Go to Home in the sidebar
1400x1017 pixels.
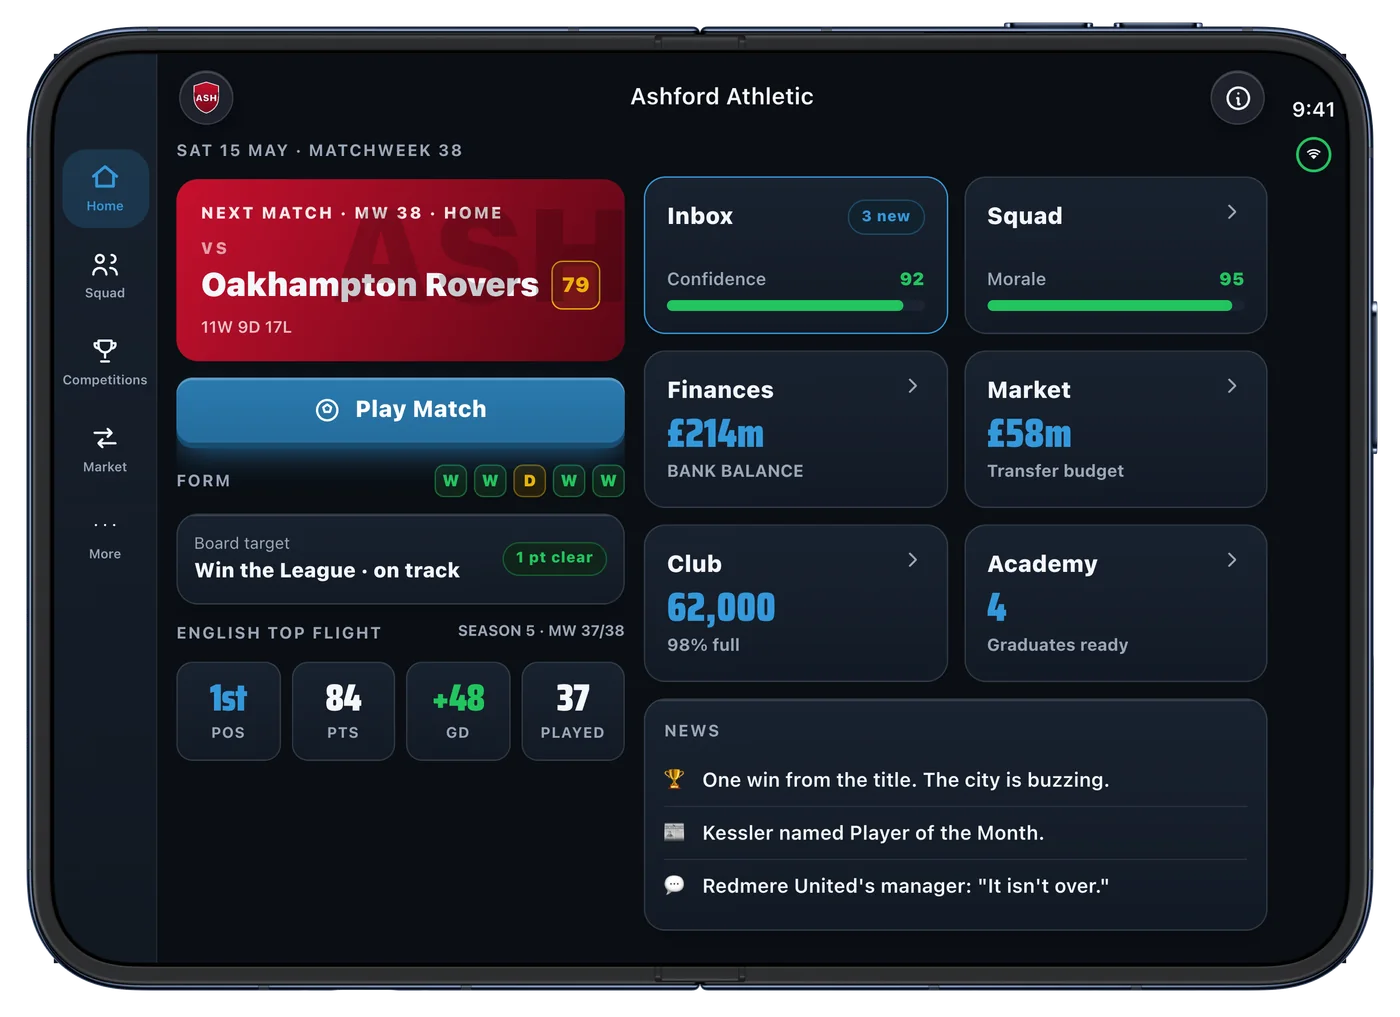[x=105, y=189]
